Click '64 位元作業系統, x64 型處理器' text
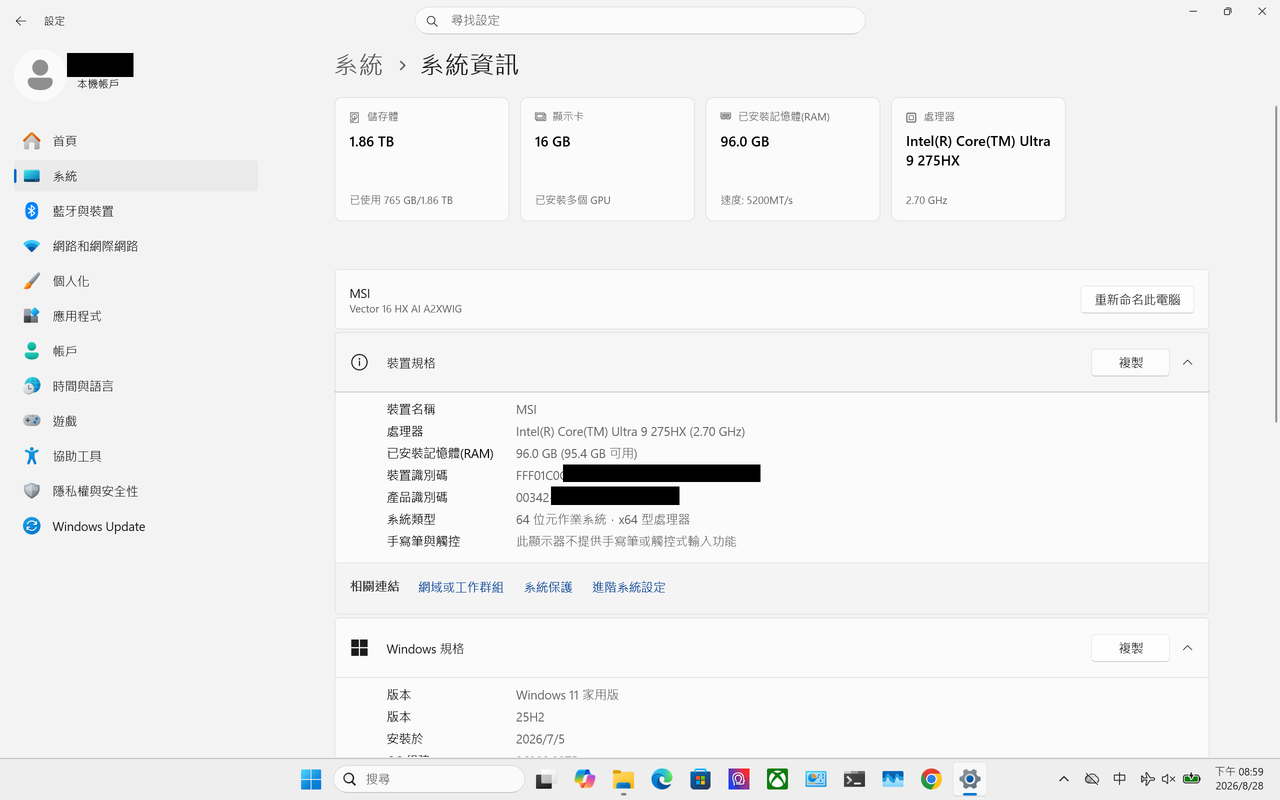This screenshot has width=1280, height=800. (603, 520)
